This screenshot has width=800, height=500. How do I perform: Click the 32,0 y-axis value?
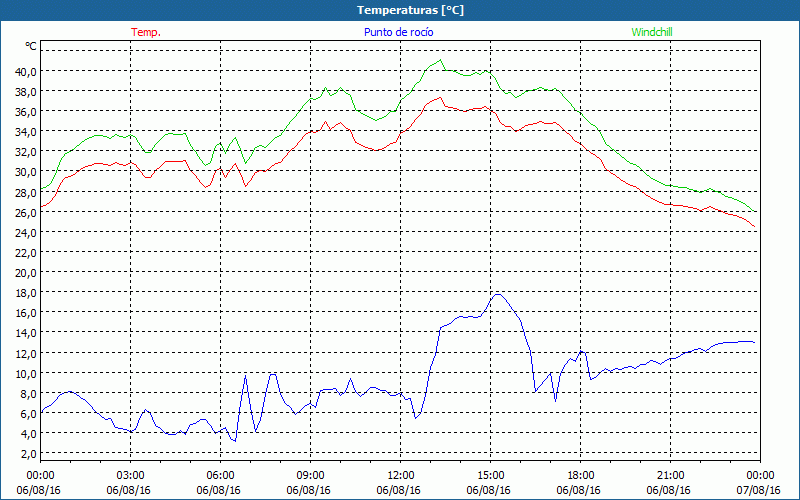[26, 152]
